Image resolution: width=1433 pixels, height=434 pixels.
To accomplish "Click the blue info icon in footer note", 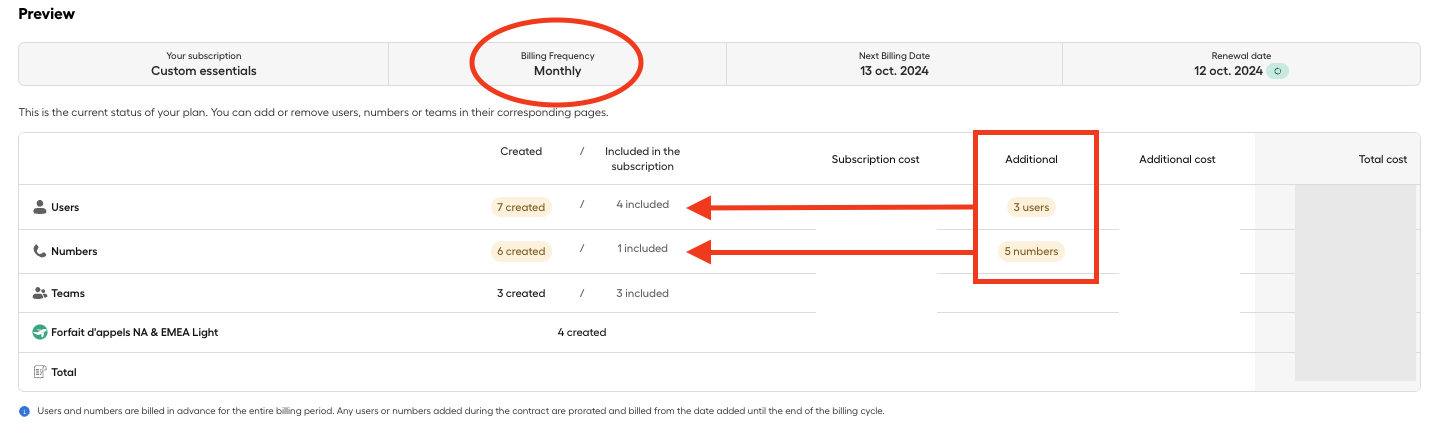I will coord(24,411).
